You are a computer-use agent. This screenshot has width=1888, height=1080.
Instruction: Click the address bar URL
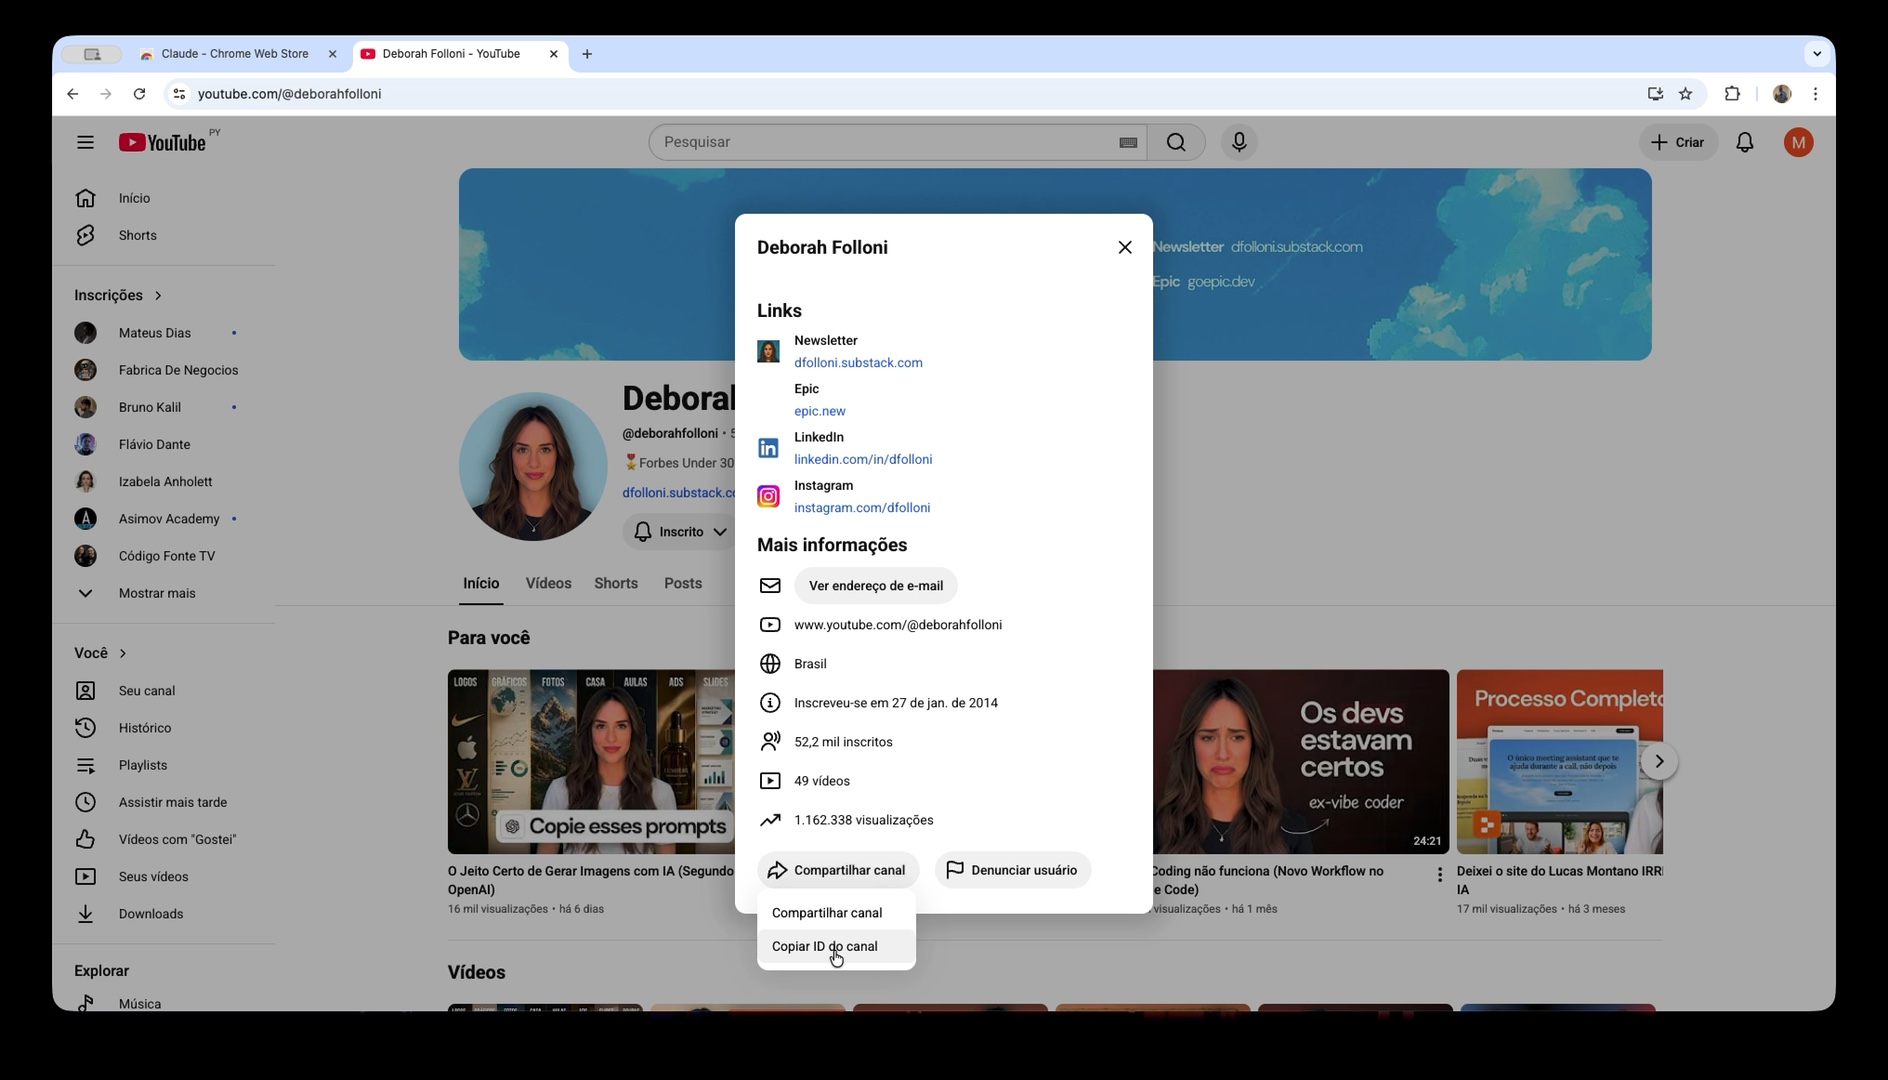coord(289,94)
